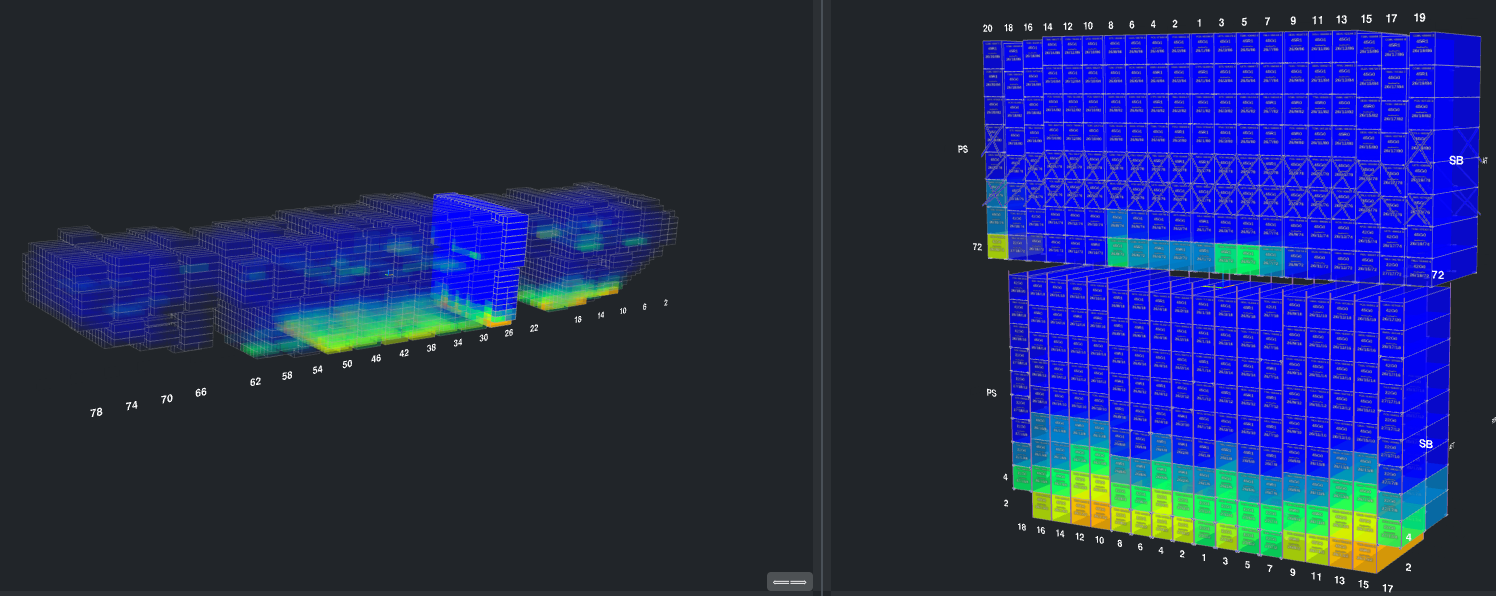The width and height of the screenshot is (1496, 596).
Task: Click row label 9 below hold stack
Action: (x=1293, y=571)
